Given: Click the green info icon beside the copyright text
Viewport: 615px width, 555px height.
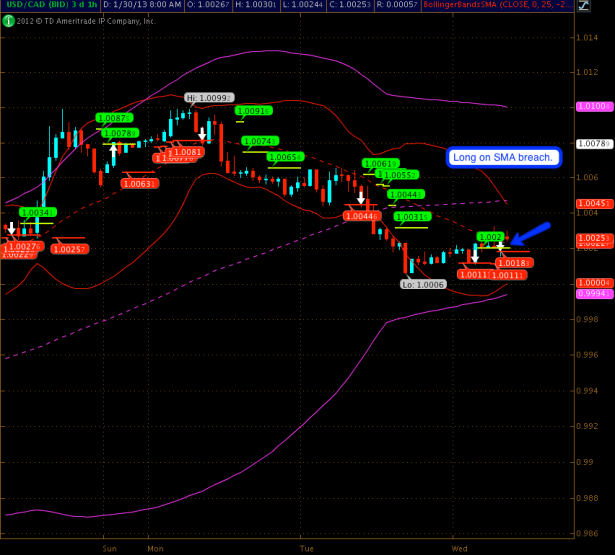Looking at the screenshot, I should (8, 19).
